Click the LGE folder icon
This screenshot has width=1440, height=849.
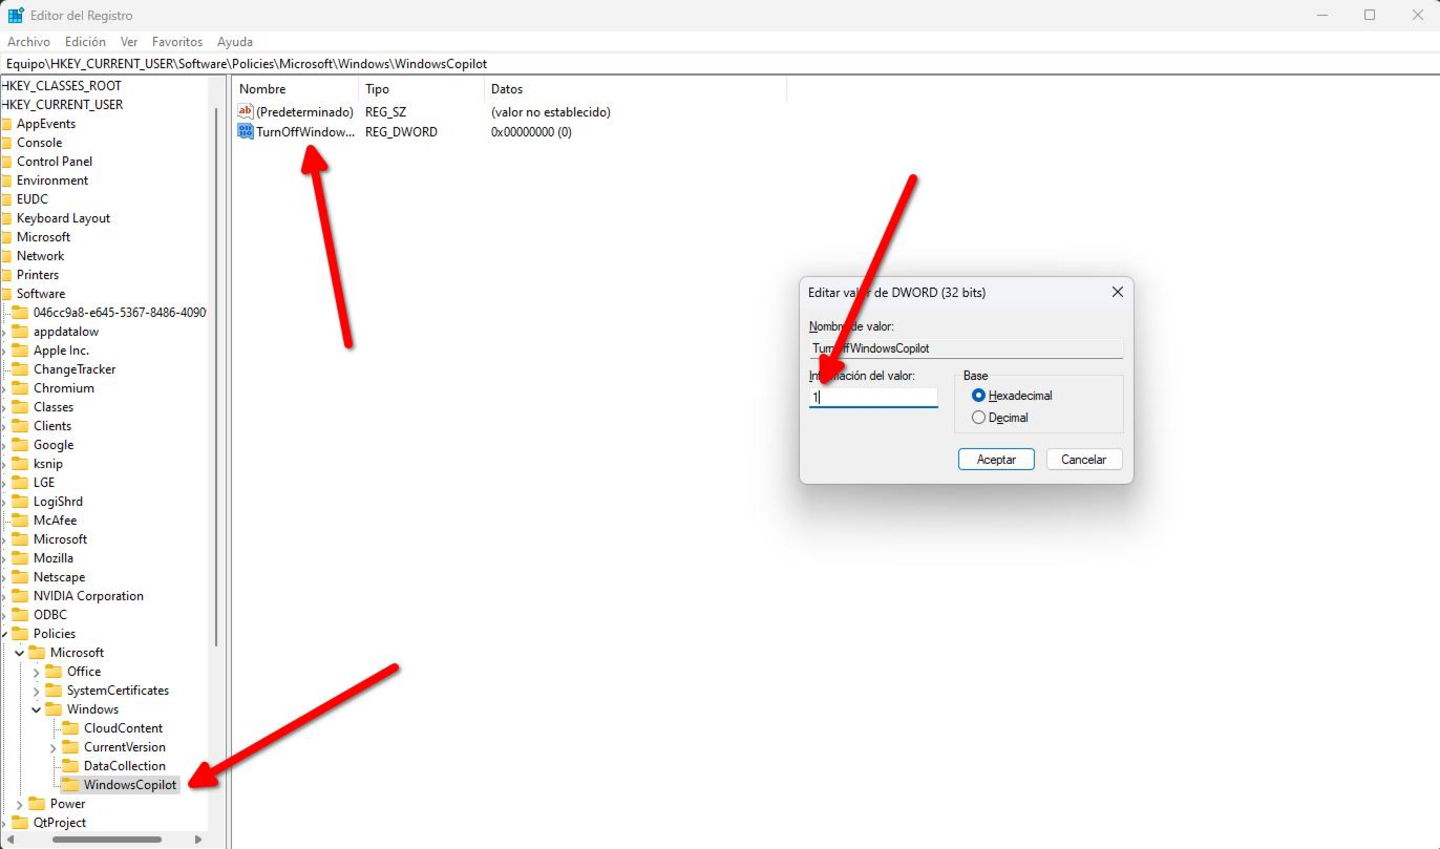click(x=20, y=483)
